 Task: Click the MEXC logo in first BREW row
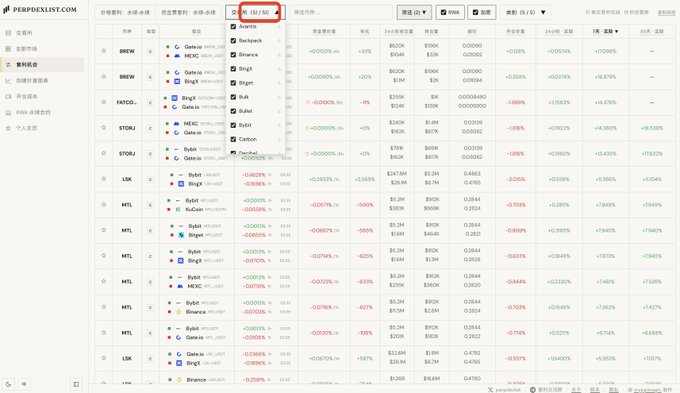[177, 56]
